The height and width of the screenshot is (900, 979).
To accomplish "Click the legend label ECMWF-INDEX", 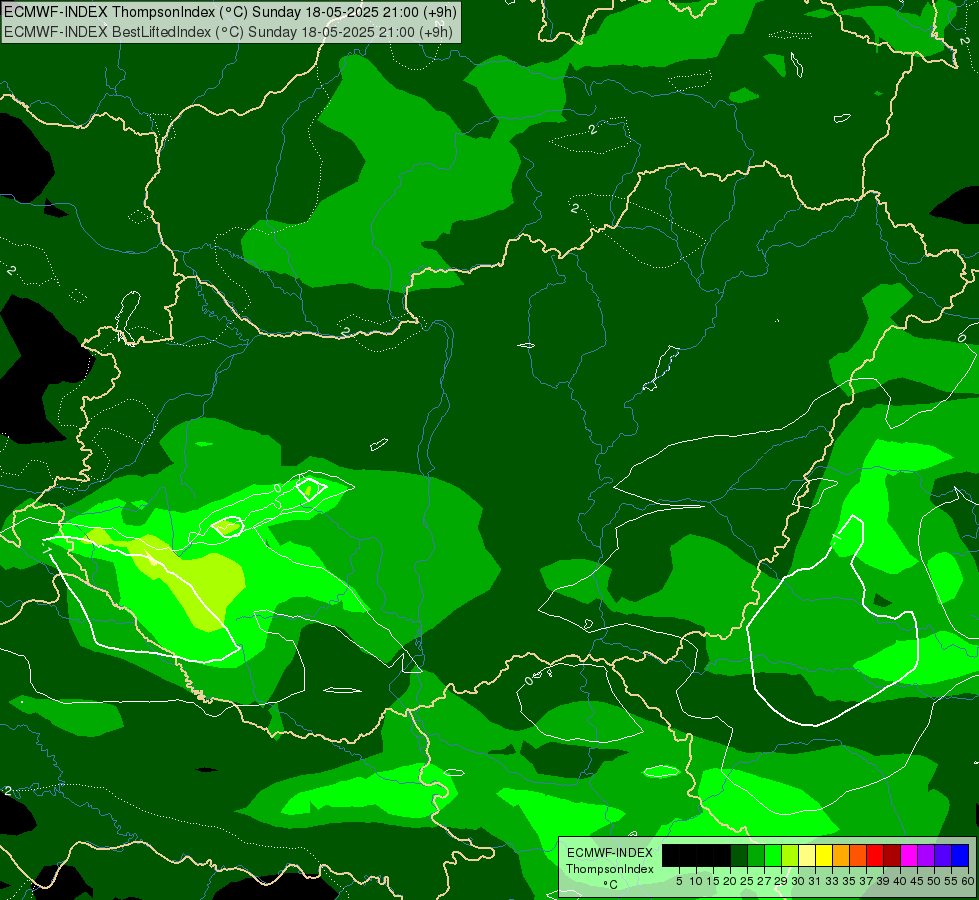I will point(610,853).
